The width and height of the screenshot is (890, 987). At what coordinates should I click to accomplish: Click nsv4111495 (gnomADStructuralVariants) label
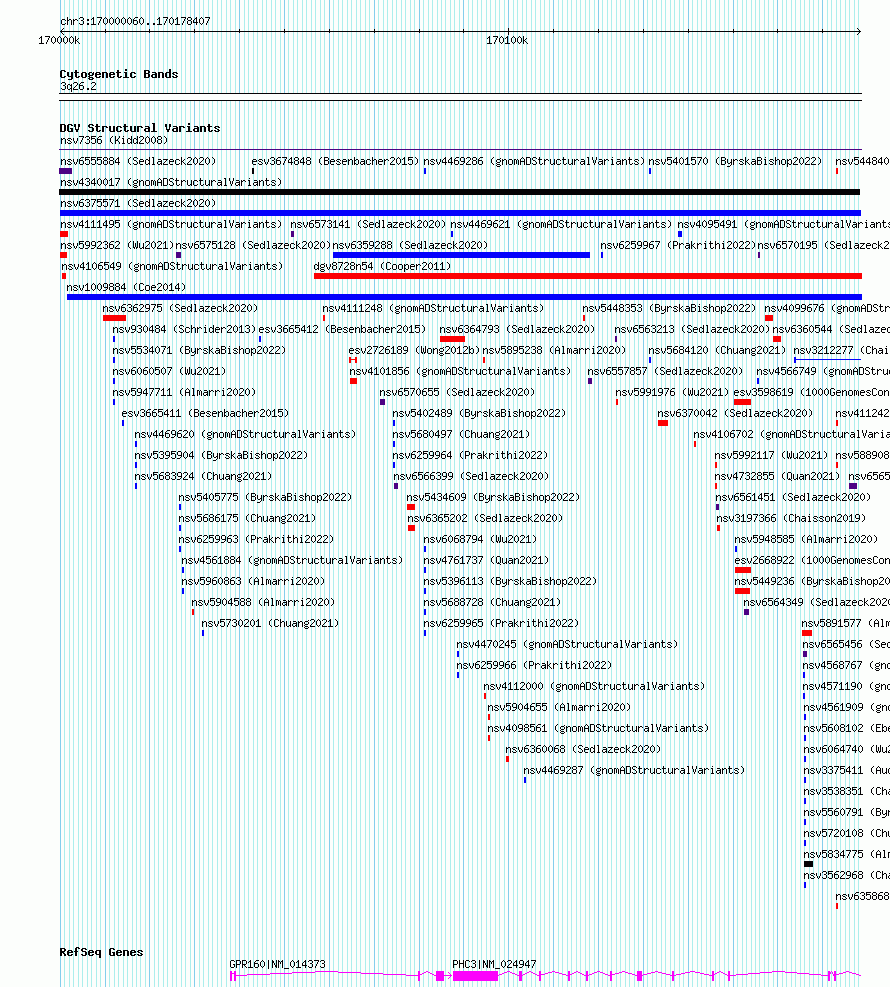click(x=171, y=224)
